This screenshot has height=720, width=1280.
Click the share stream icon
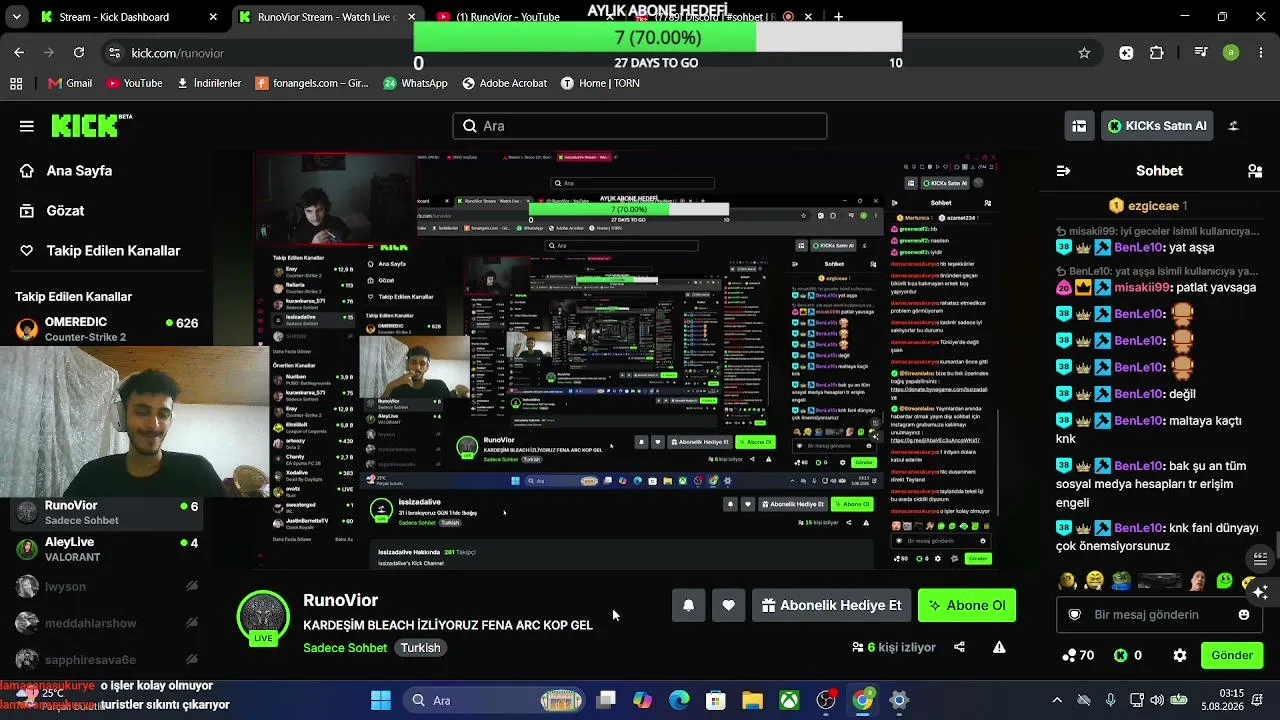(x=959, y=647)
